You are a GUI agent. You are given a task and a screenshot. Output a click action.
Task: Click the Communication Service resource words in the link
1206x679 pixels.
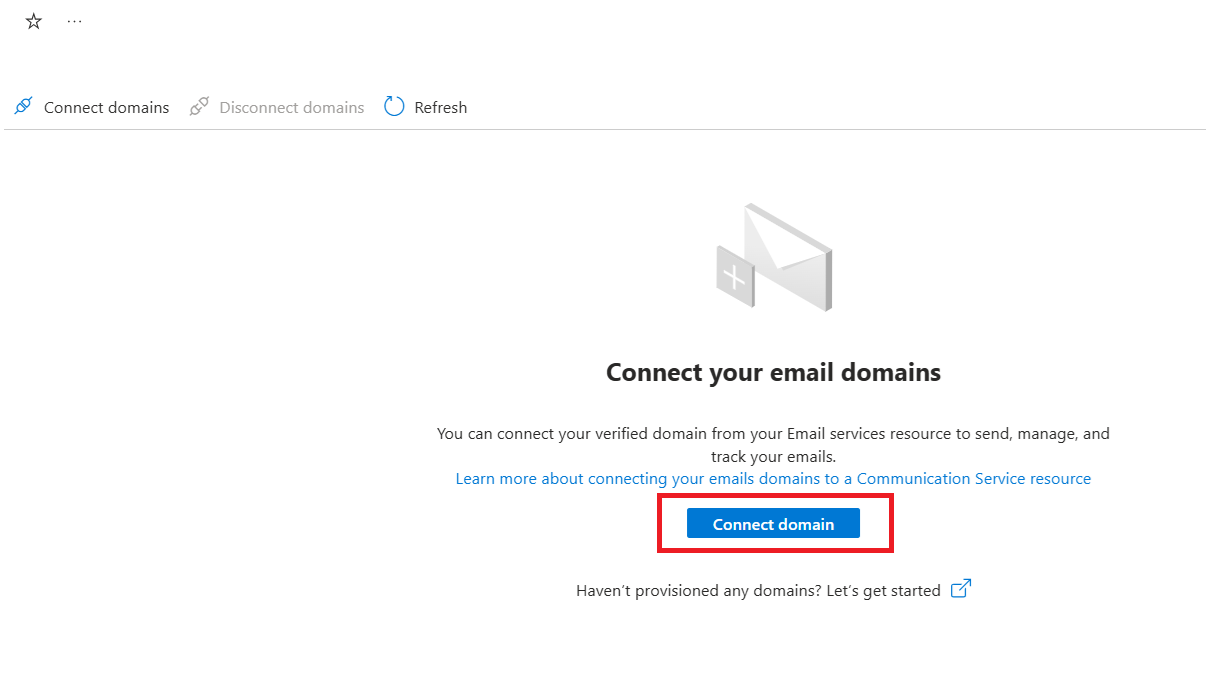(x=973, y=479)
